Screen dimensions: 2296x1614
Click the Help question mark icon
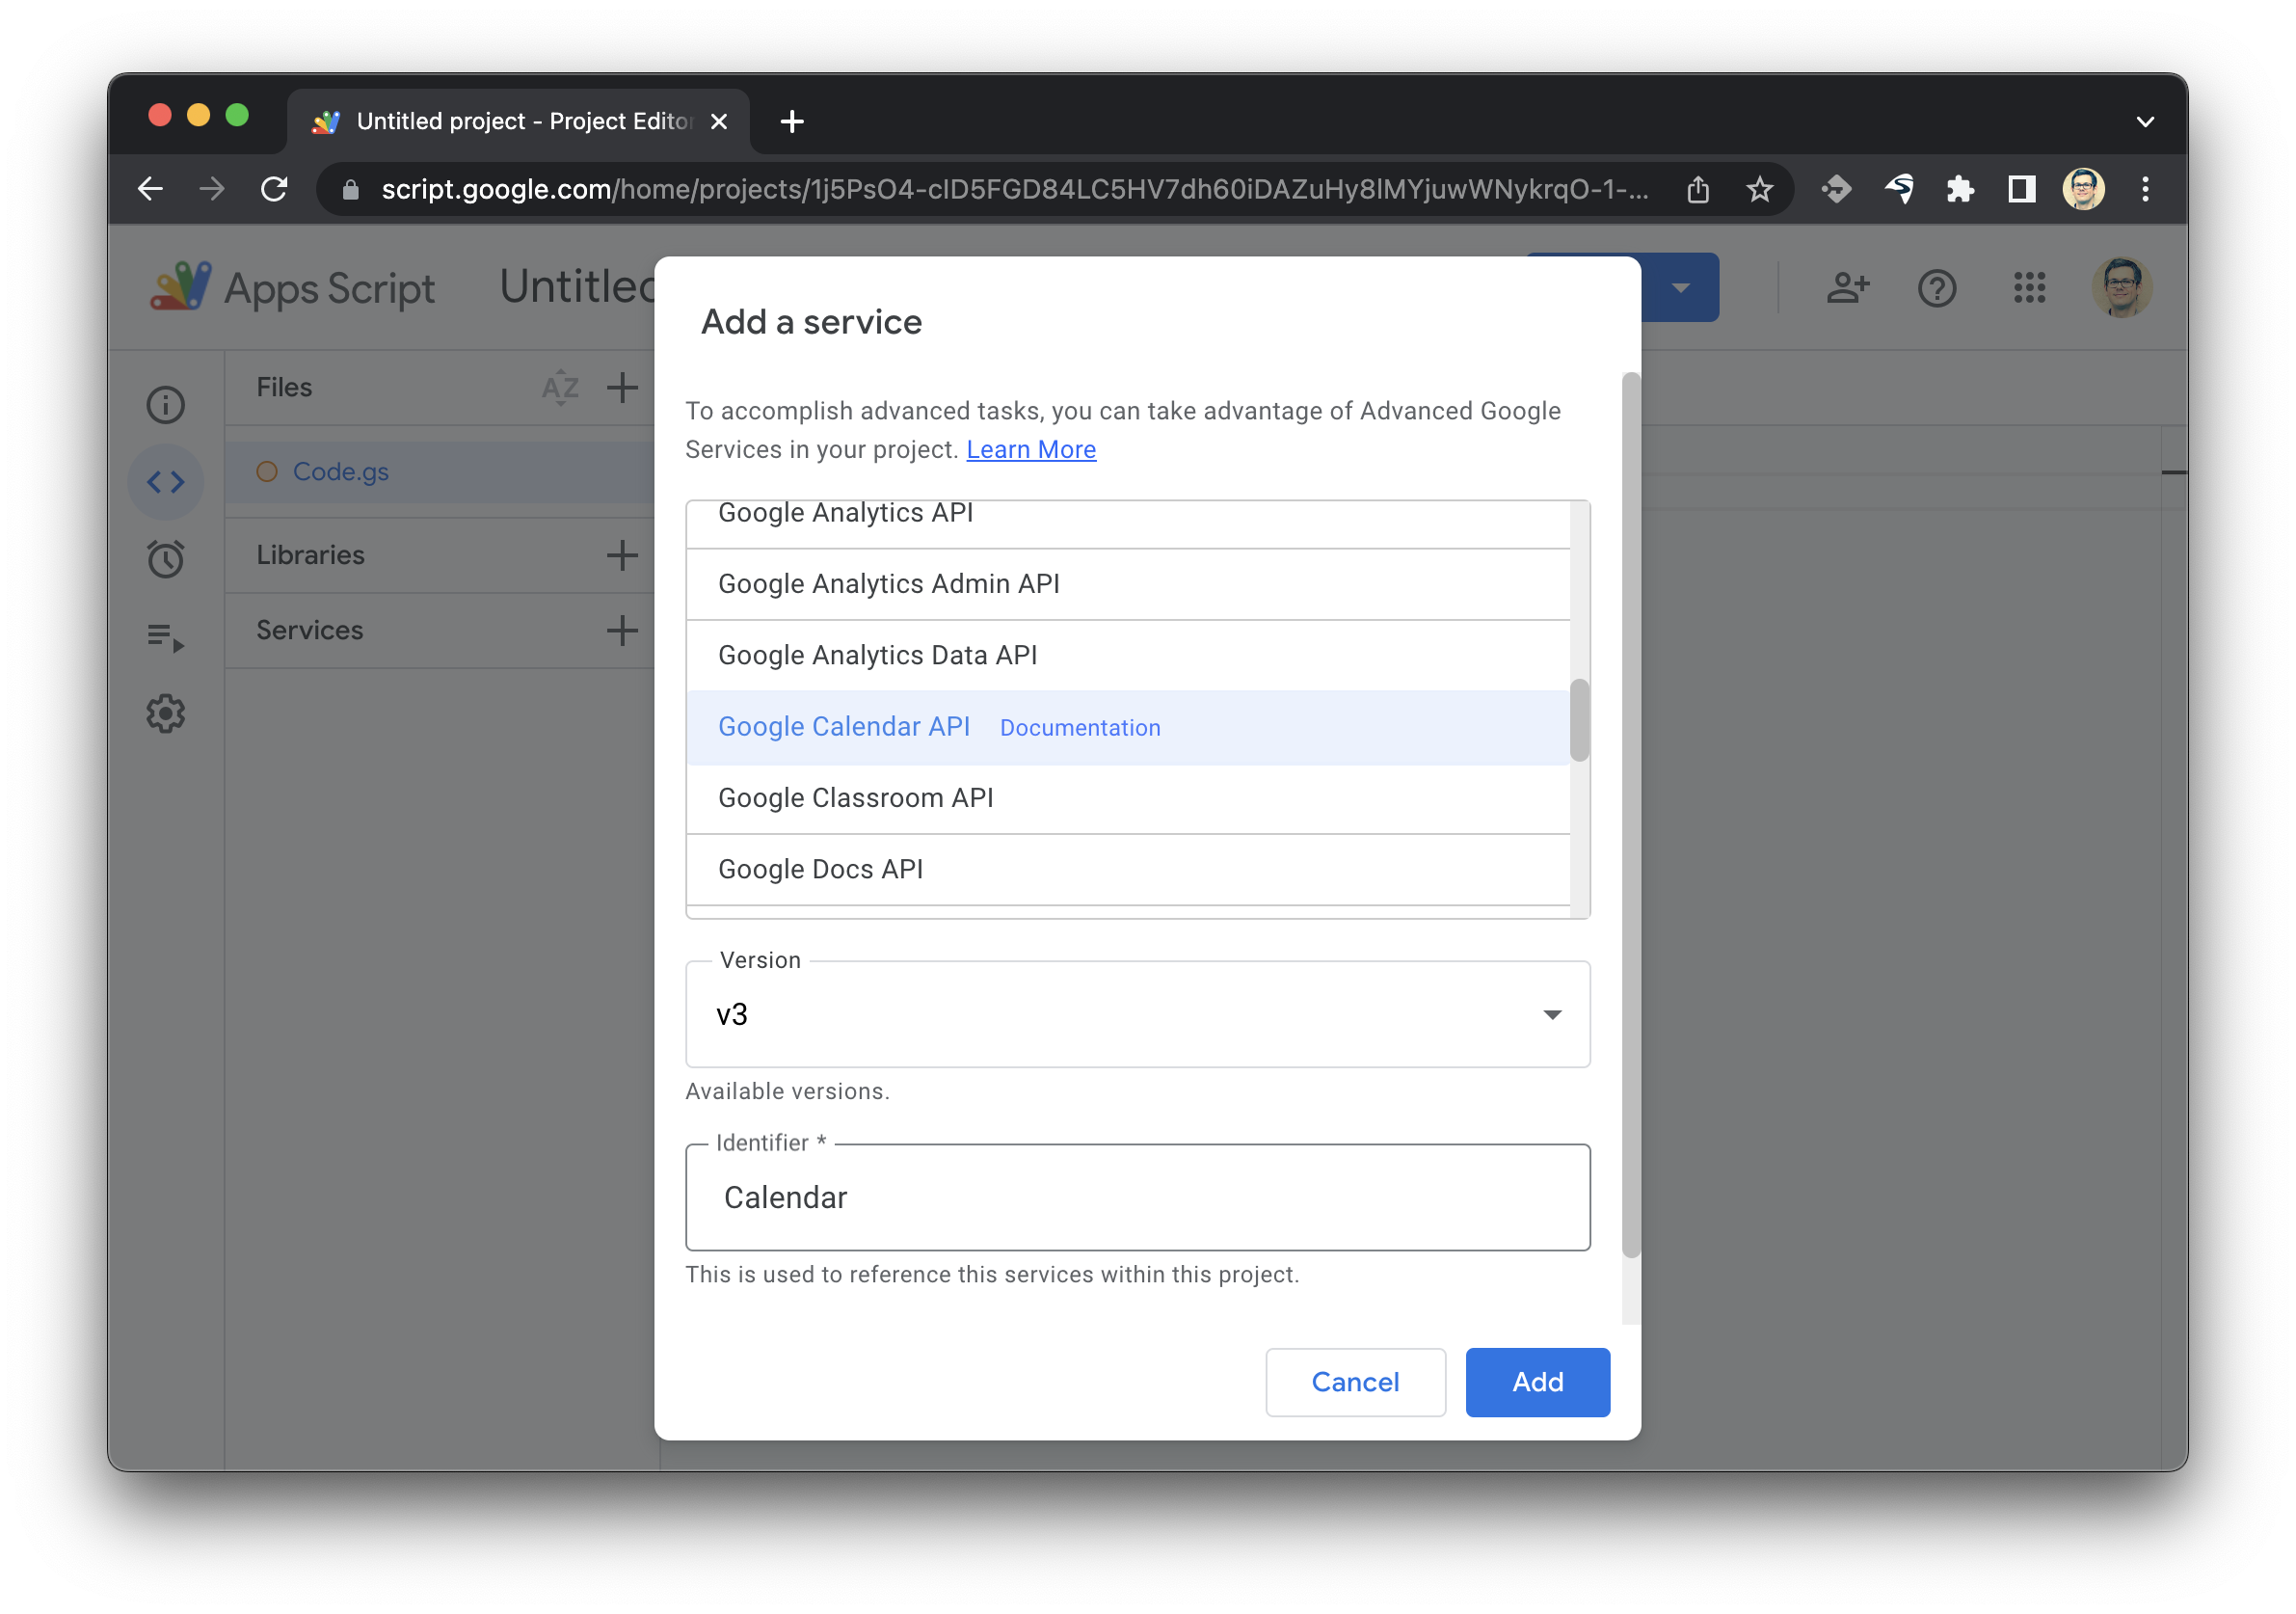click(x=1938, y=286)
